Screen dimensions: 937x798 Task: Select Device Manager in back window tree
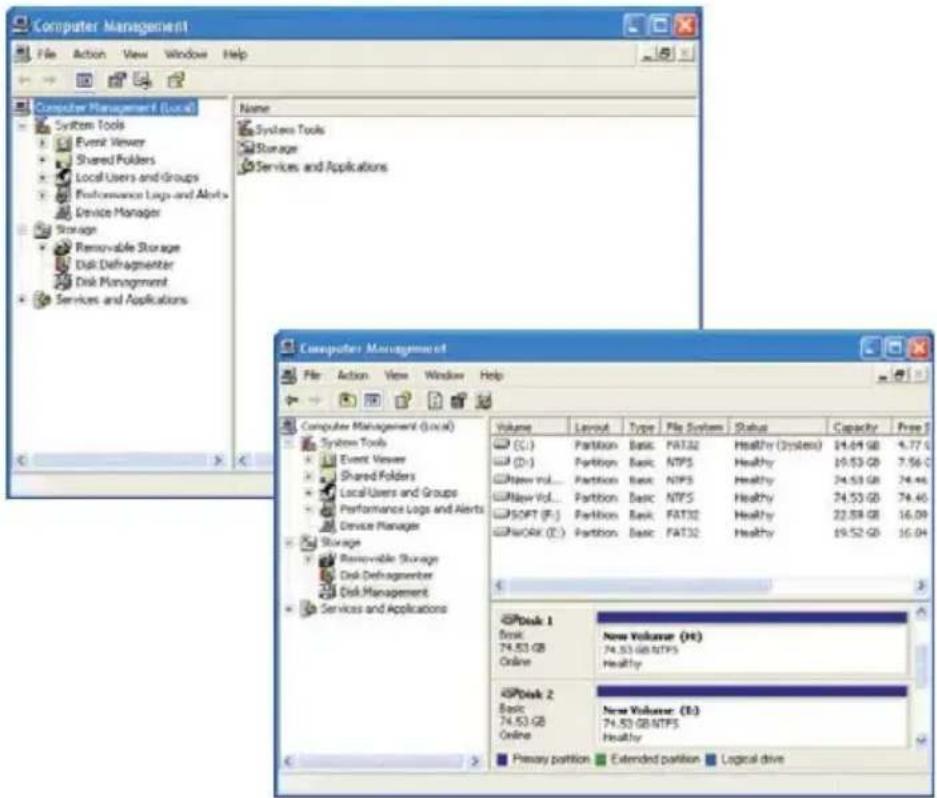(x=118, y=212)
